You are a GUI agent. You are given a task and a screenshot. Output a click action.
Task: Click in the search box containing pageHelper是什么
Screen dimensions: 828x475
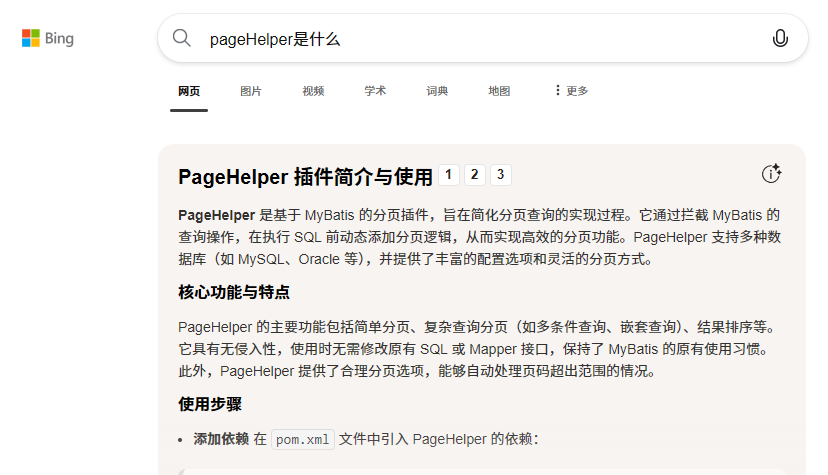(x=483, y=39)
